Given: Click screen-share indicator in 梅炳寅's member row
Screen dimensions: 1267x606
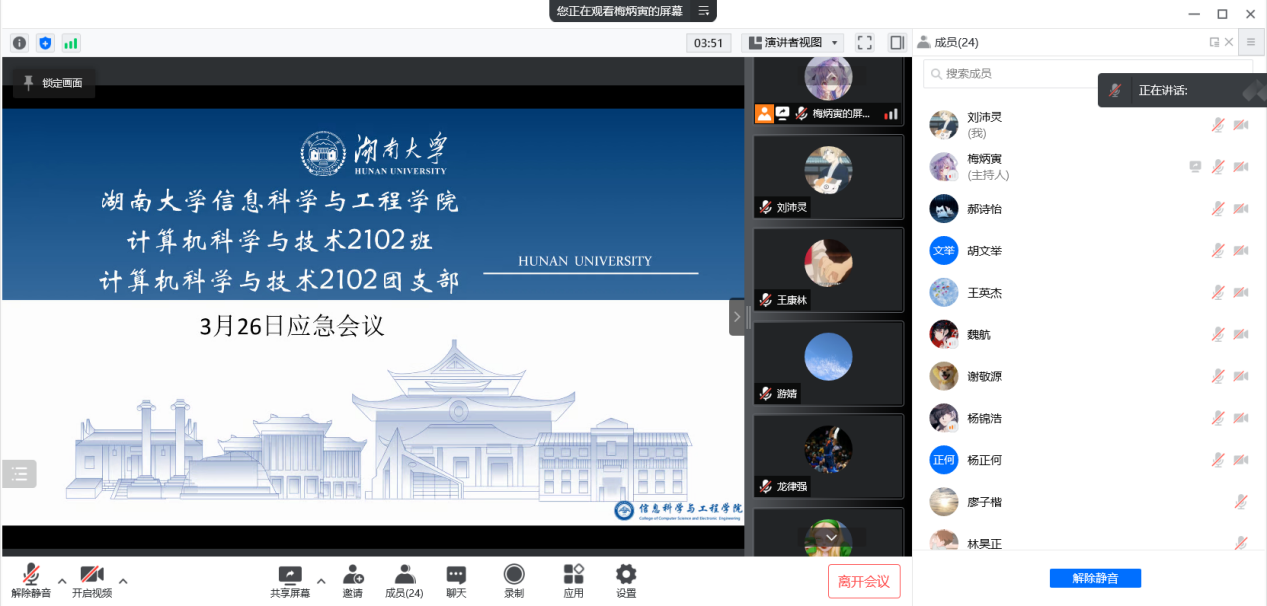Looking at the screenshot, I should tap(1195, 166).
